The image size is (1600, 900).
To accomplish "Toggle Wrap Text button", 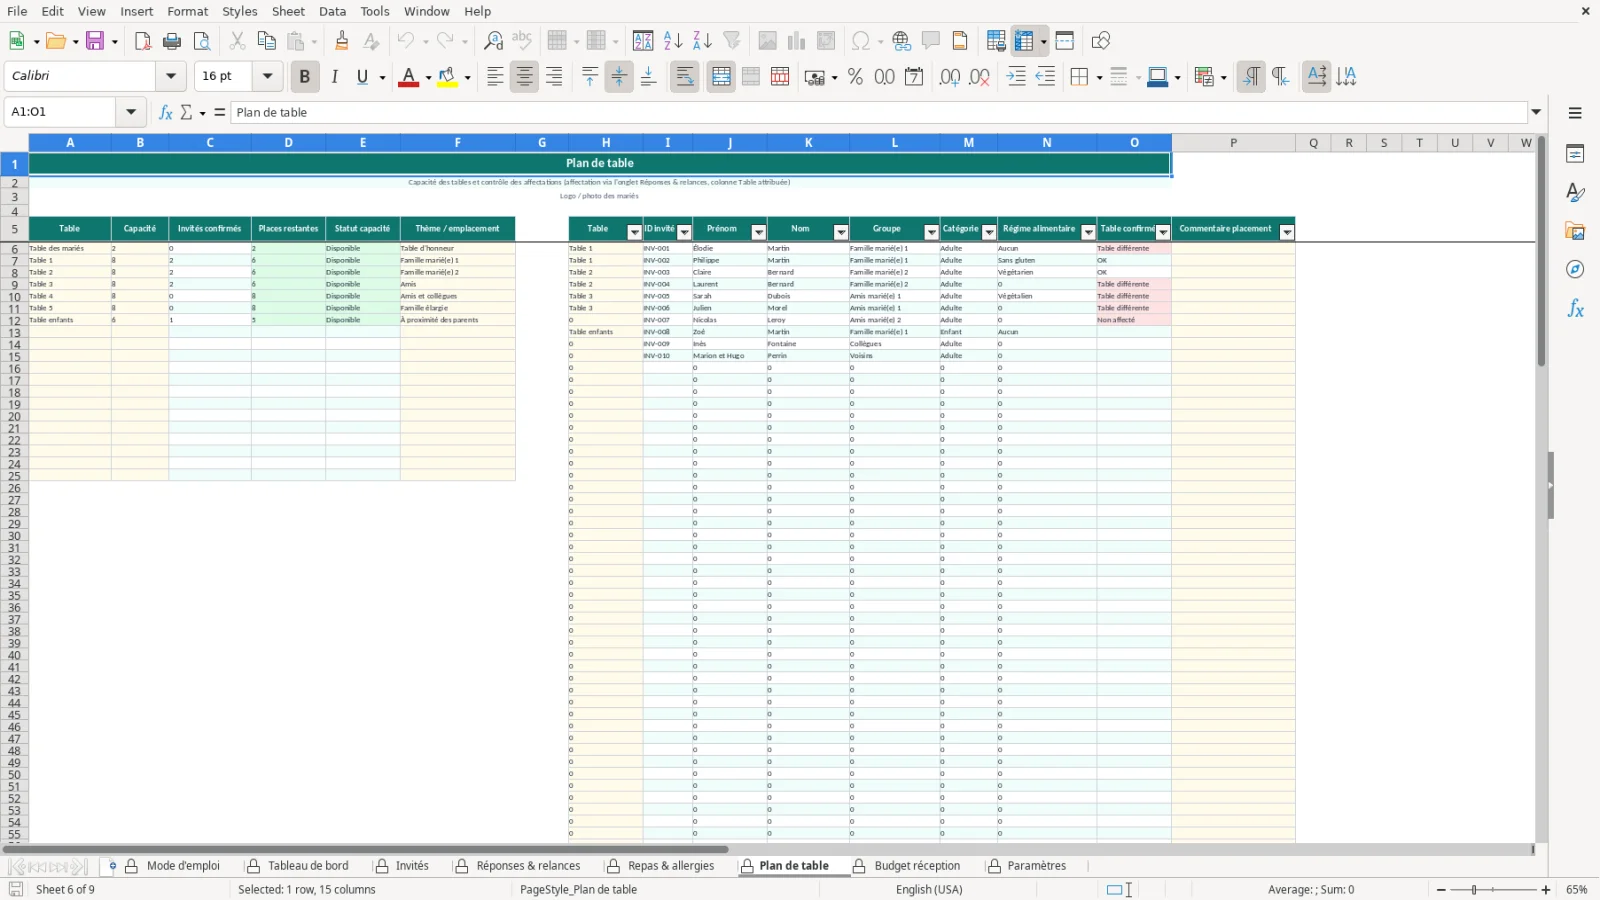I will click(x=685, y=77).
